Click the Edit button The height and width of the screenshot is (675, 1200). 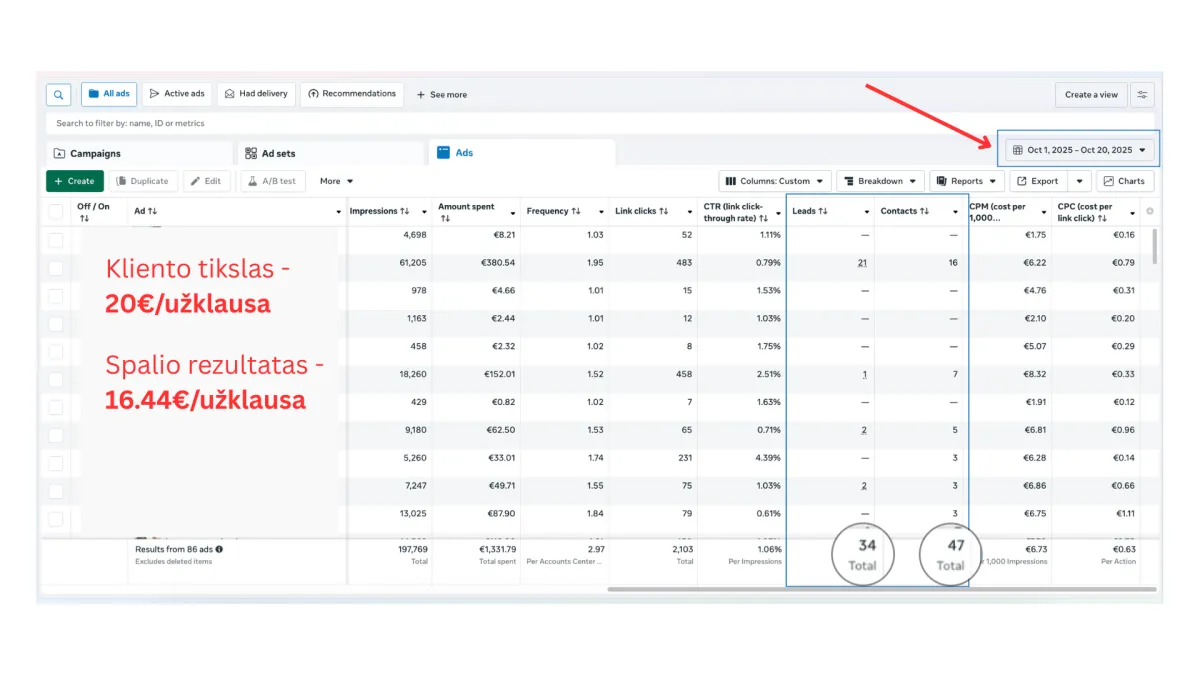[x=206, y=181]
